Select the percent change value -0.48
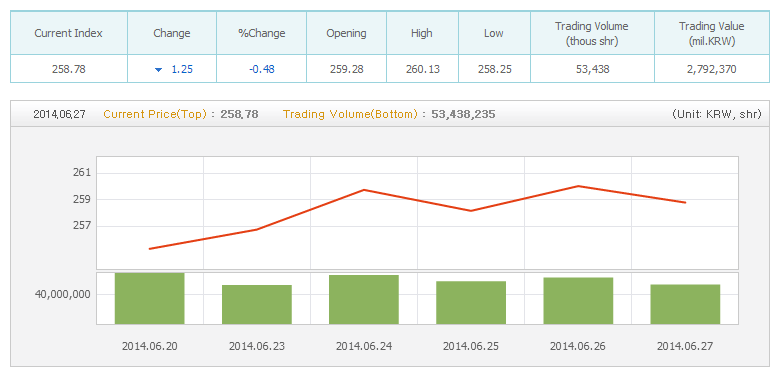The height and width of the screenshot is (376, 778). click(261, 69)
